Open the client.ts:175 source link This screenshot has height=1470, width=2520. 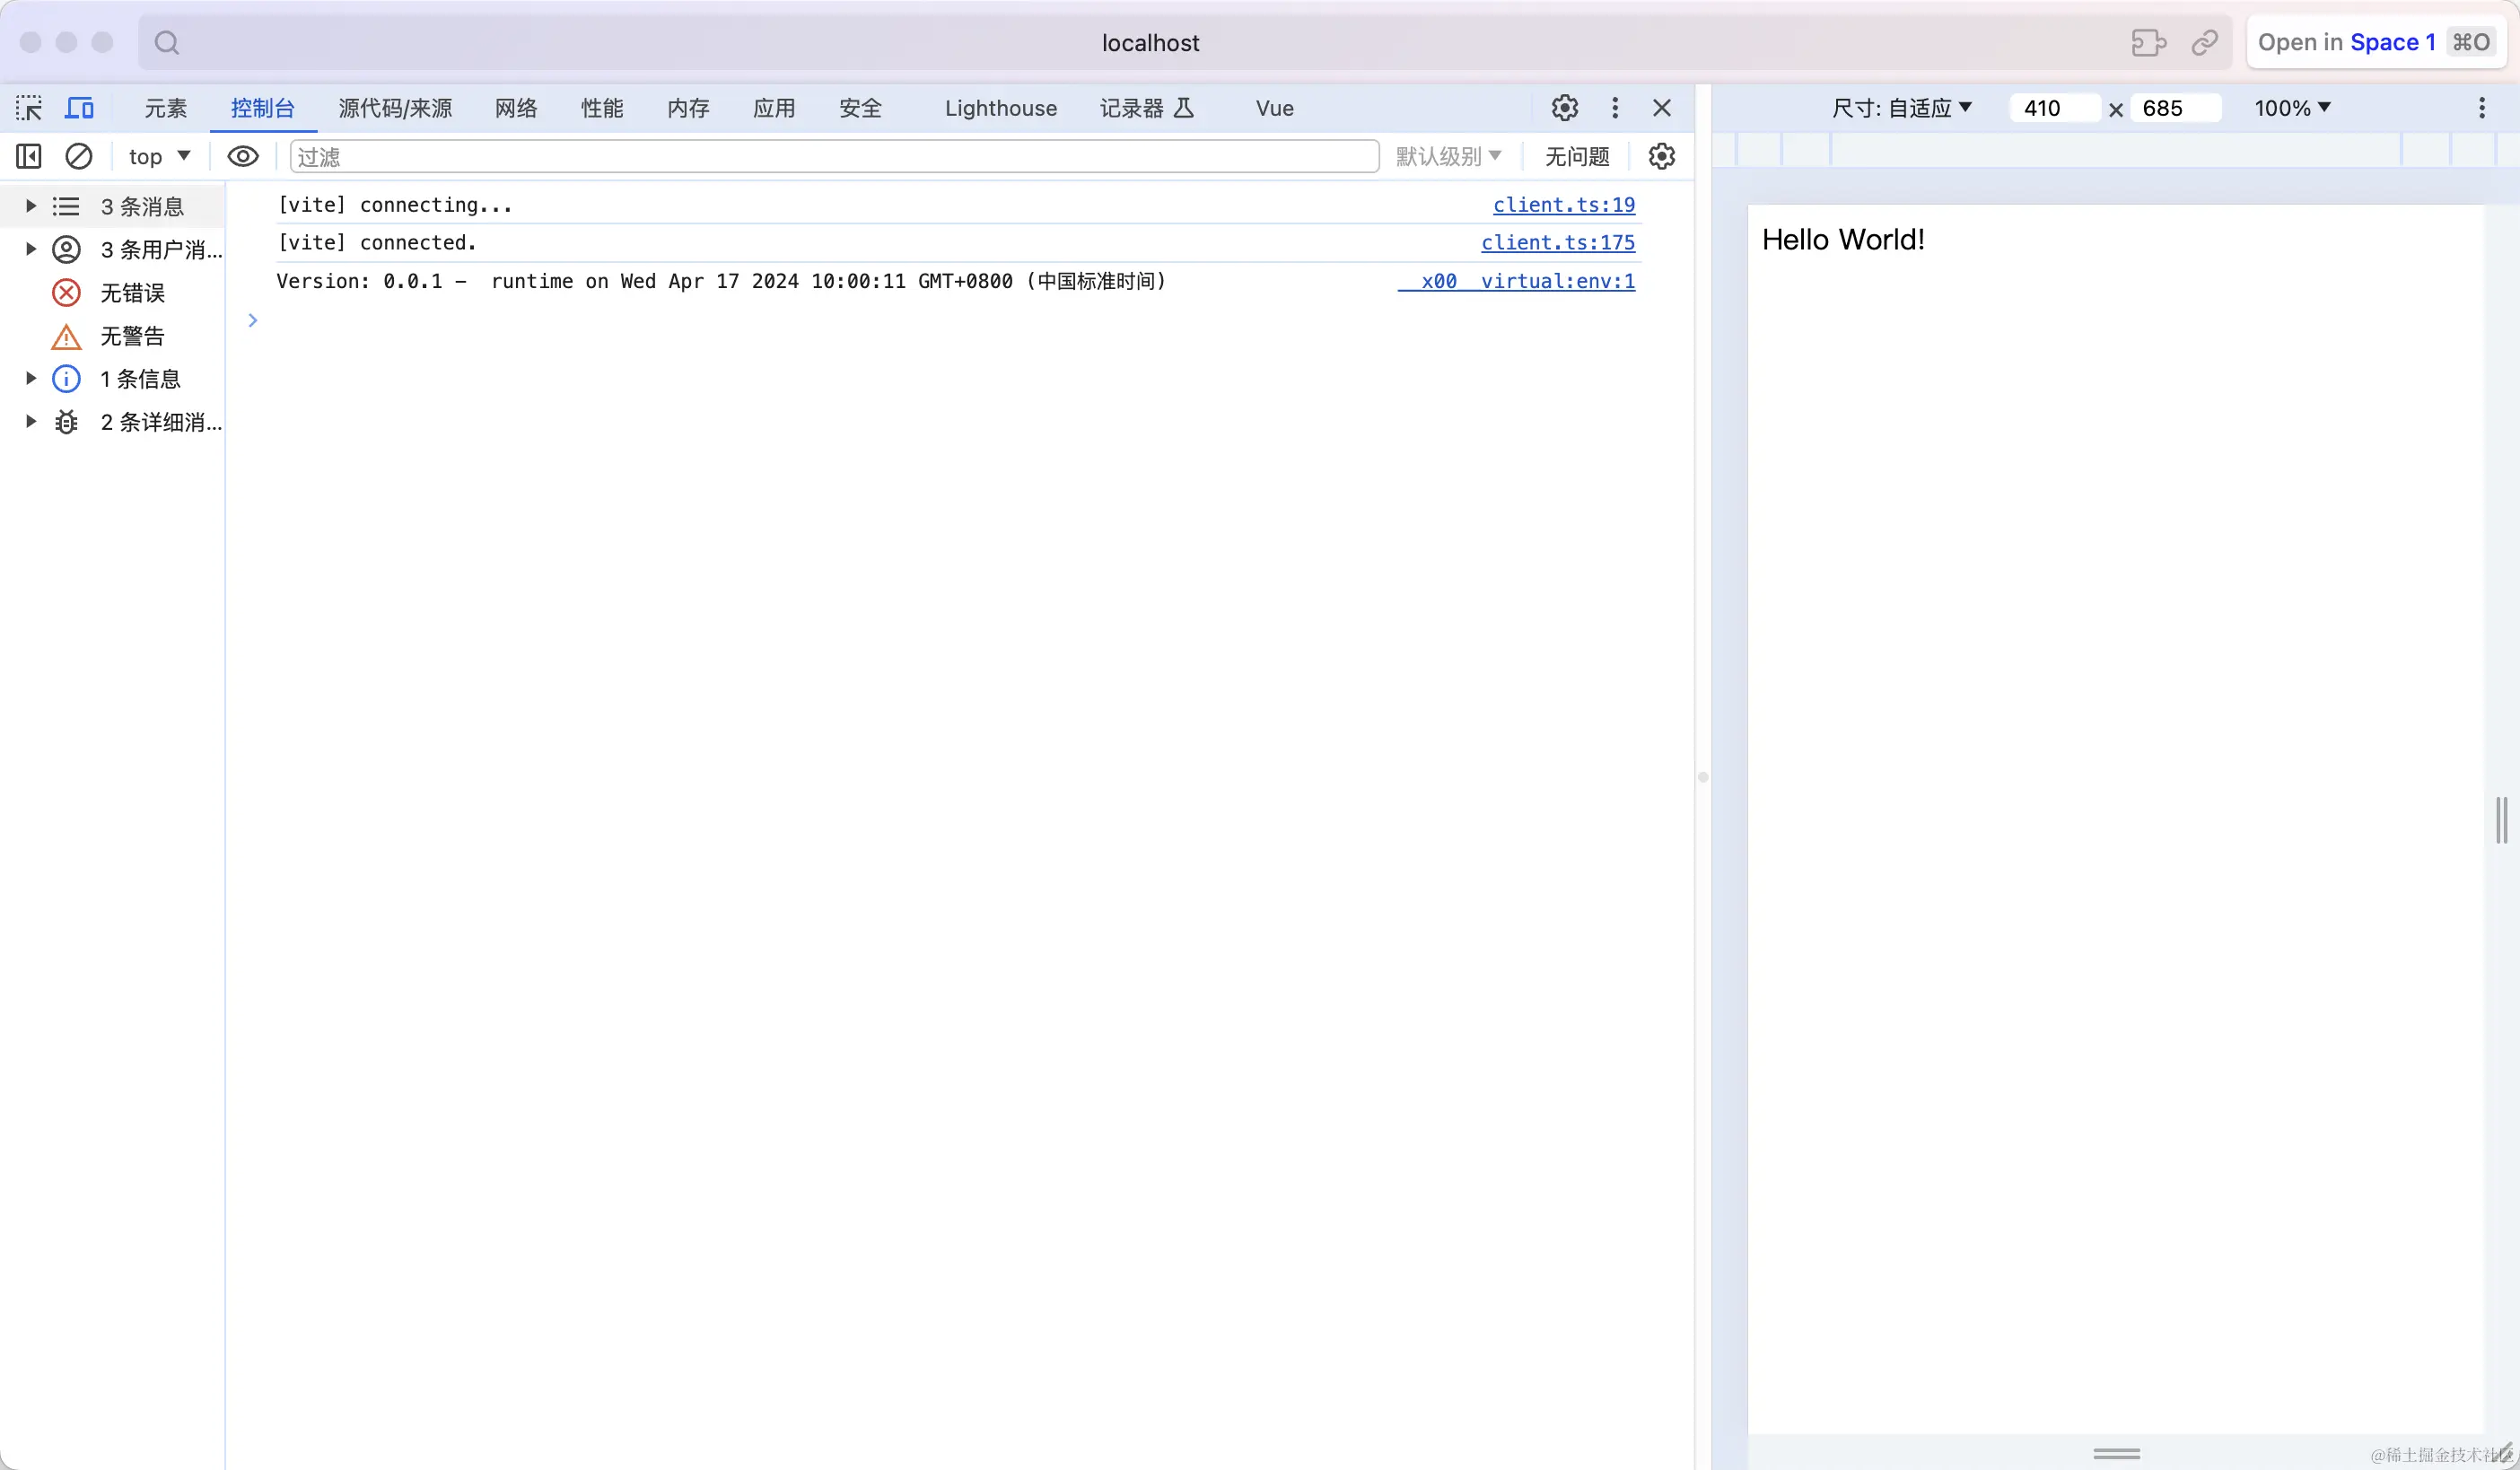[x=1557, y=242]
